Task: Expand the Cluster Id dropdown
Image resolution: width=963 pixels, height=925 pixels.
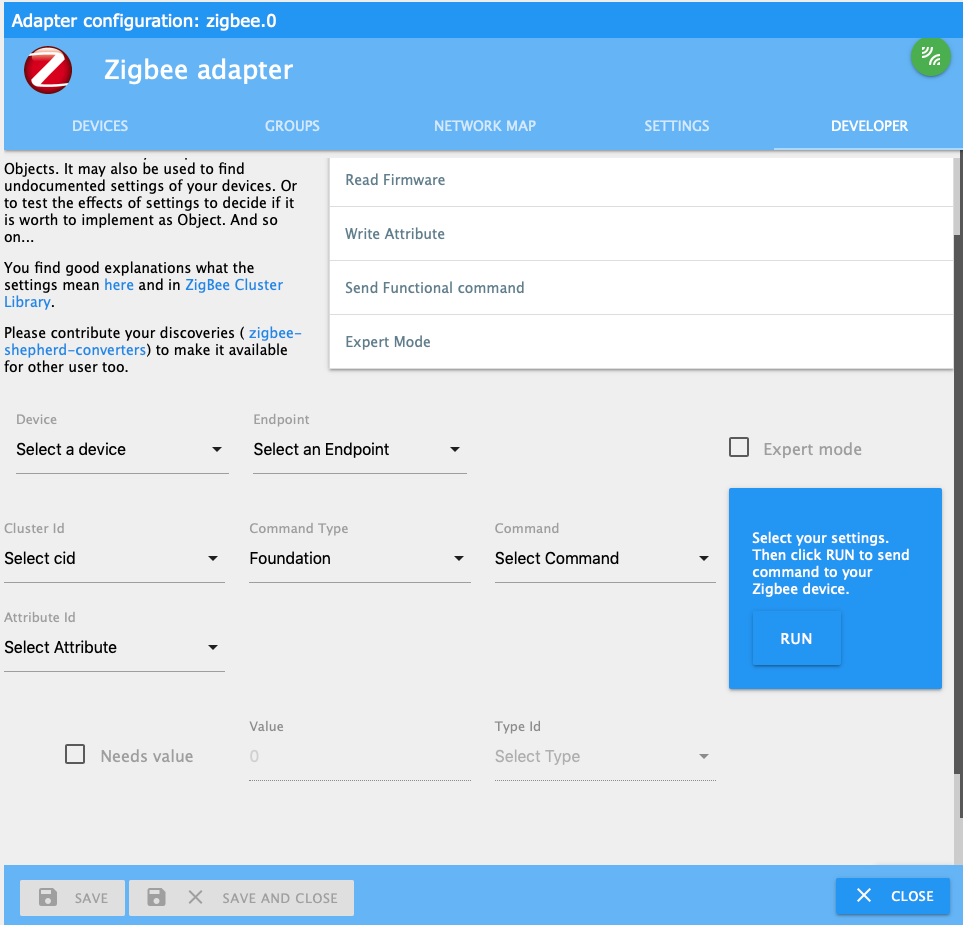Action: point(114,558)
